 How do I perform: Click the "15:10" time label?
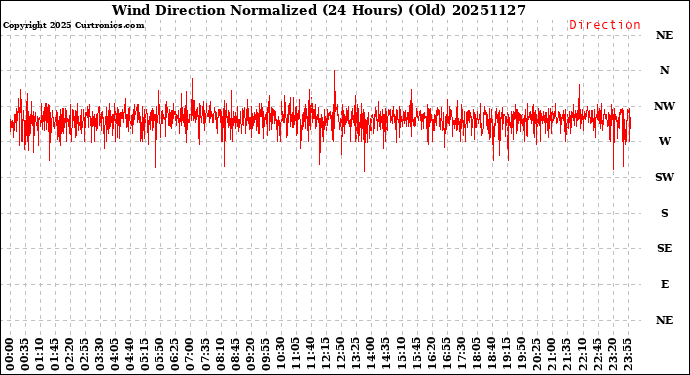coord(401,355)
